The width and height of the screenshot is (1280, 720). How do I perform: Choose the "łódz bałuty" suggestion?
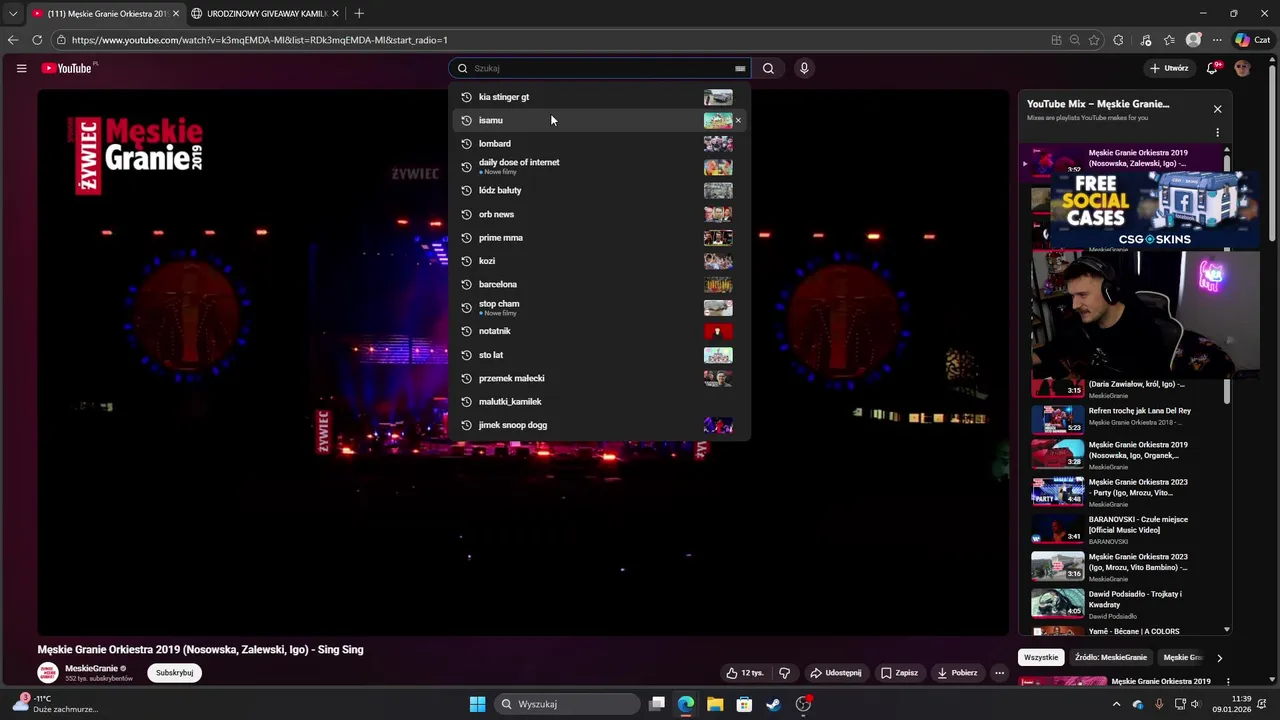tap(600, 190)
